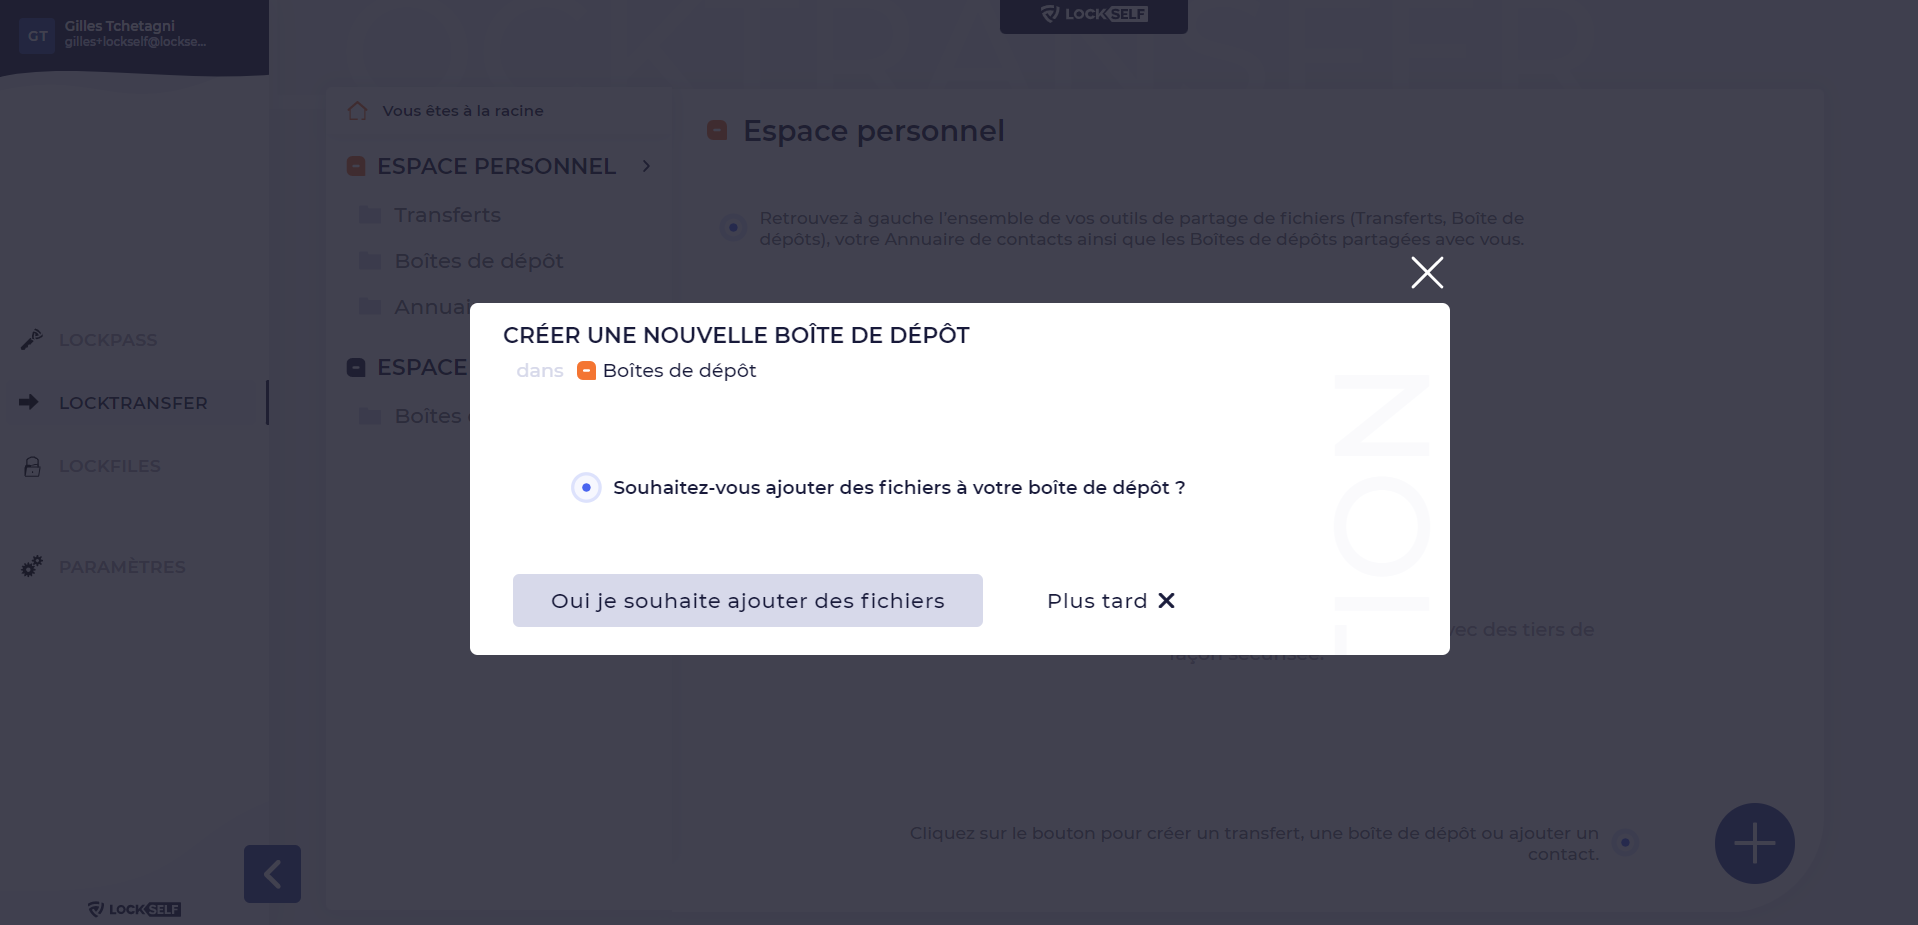This screenshot has width=1918, height=925.
Task: Select the Transferts folder in tree
Action: [447, 215]
